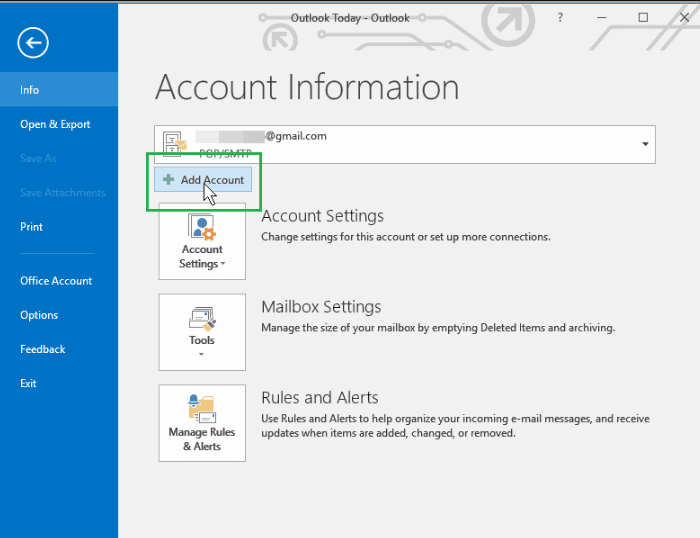
Task: Go to Open & Export
Action: 55,124
